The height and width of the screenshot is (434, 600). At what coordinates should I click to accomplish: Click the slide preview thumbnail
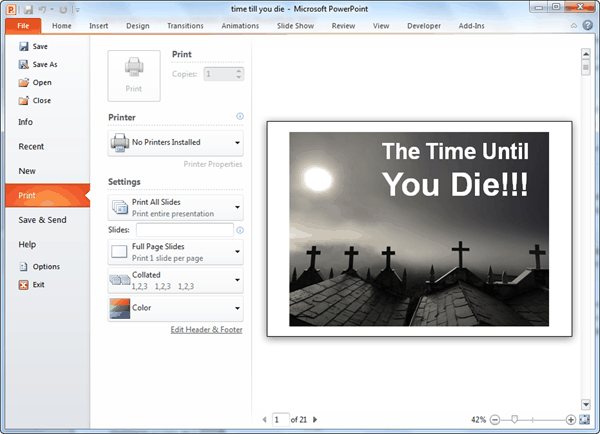(x=419, y=229)
